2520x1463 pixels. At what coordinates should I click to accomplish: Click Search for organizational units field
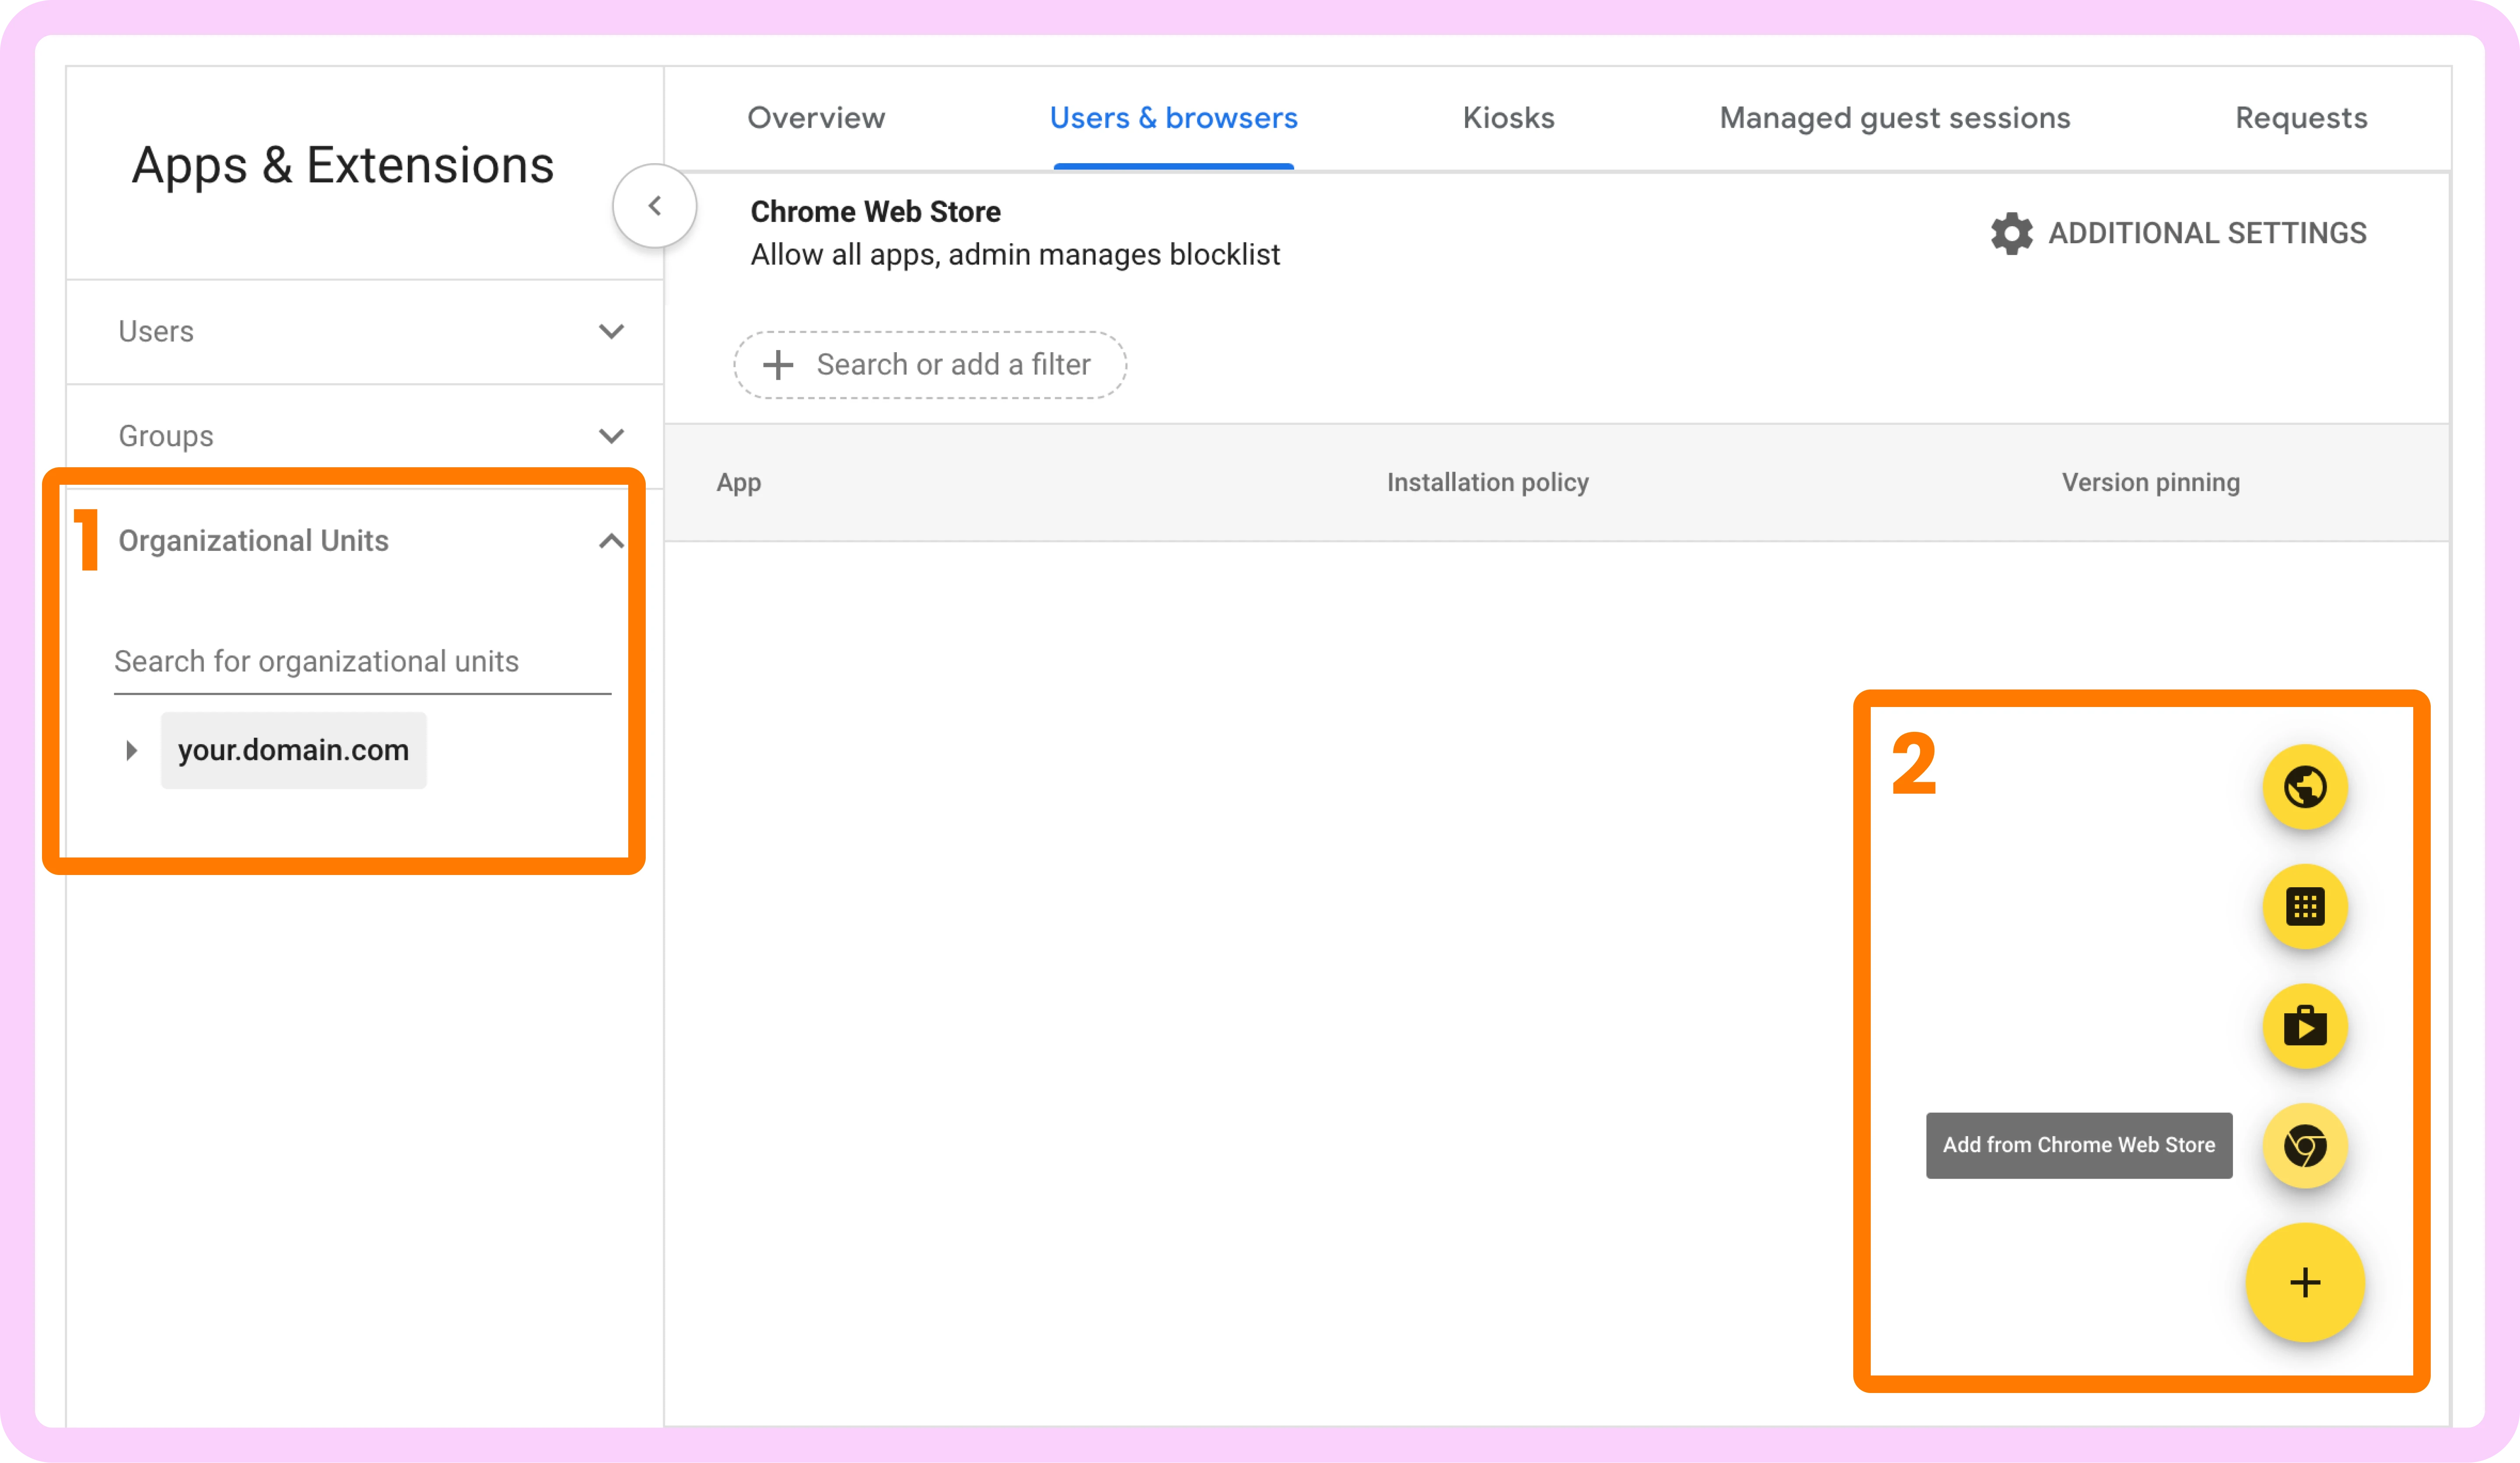point(362,661)
